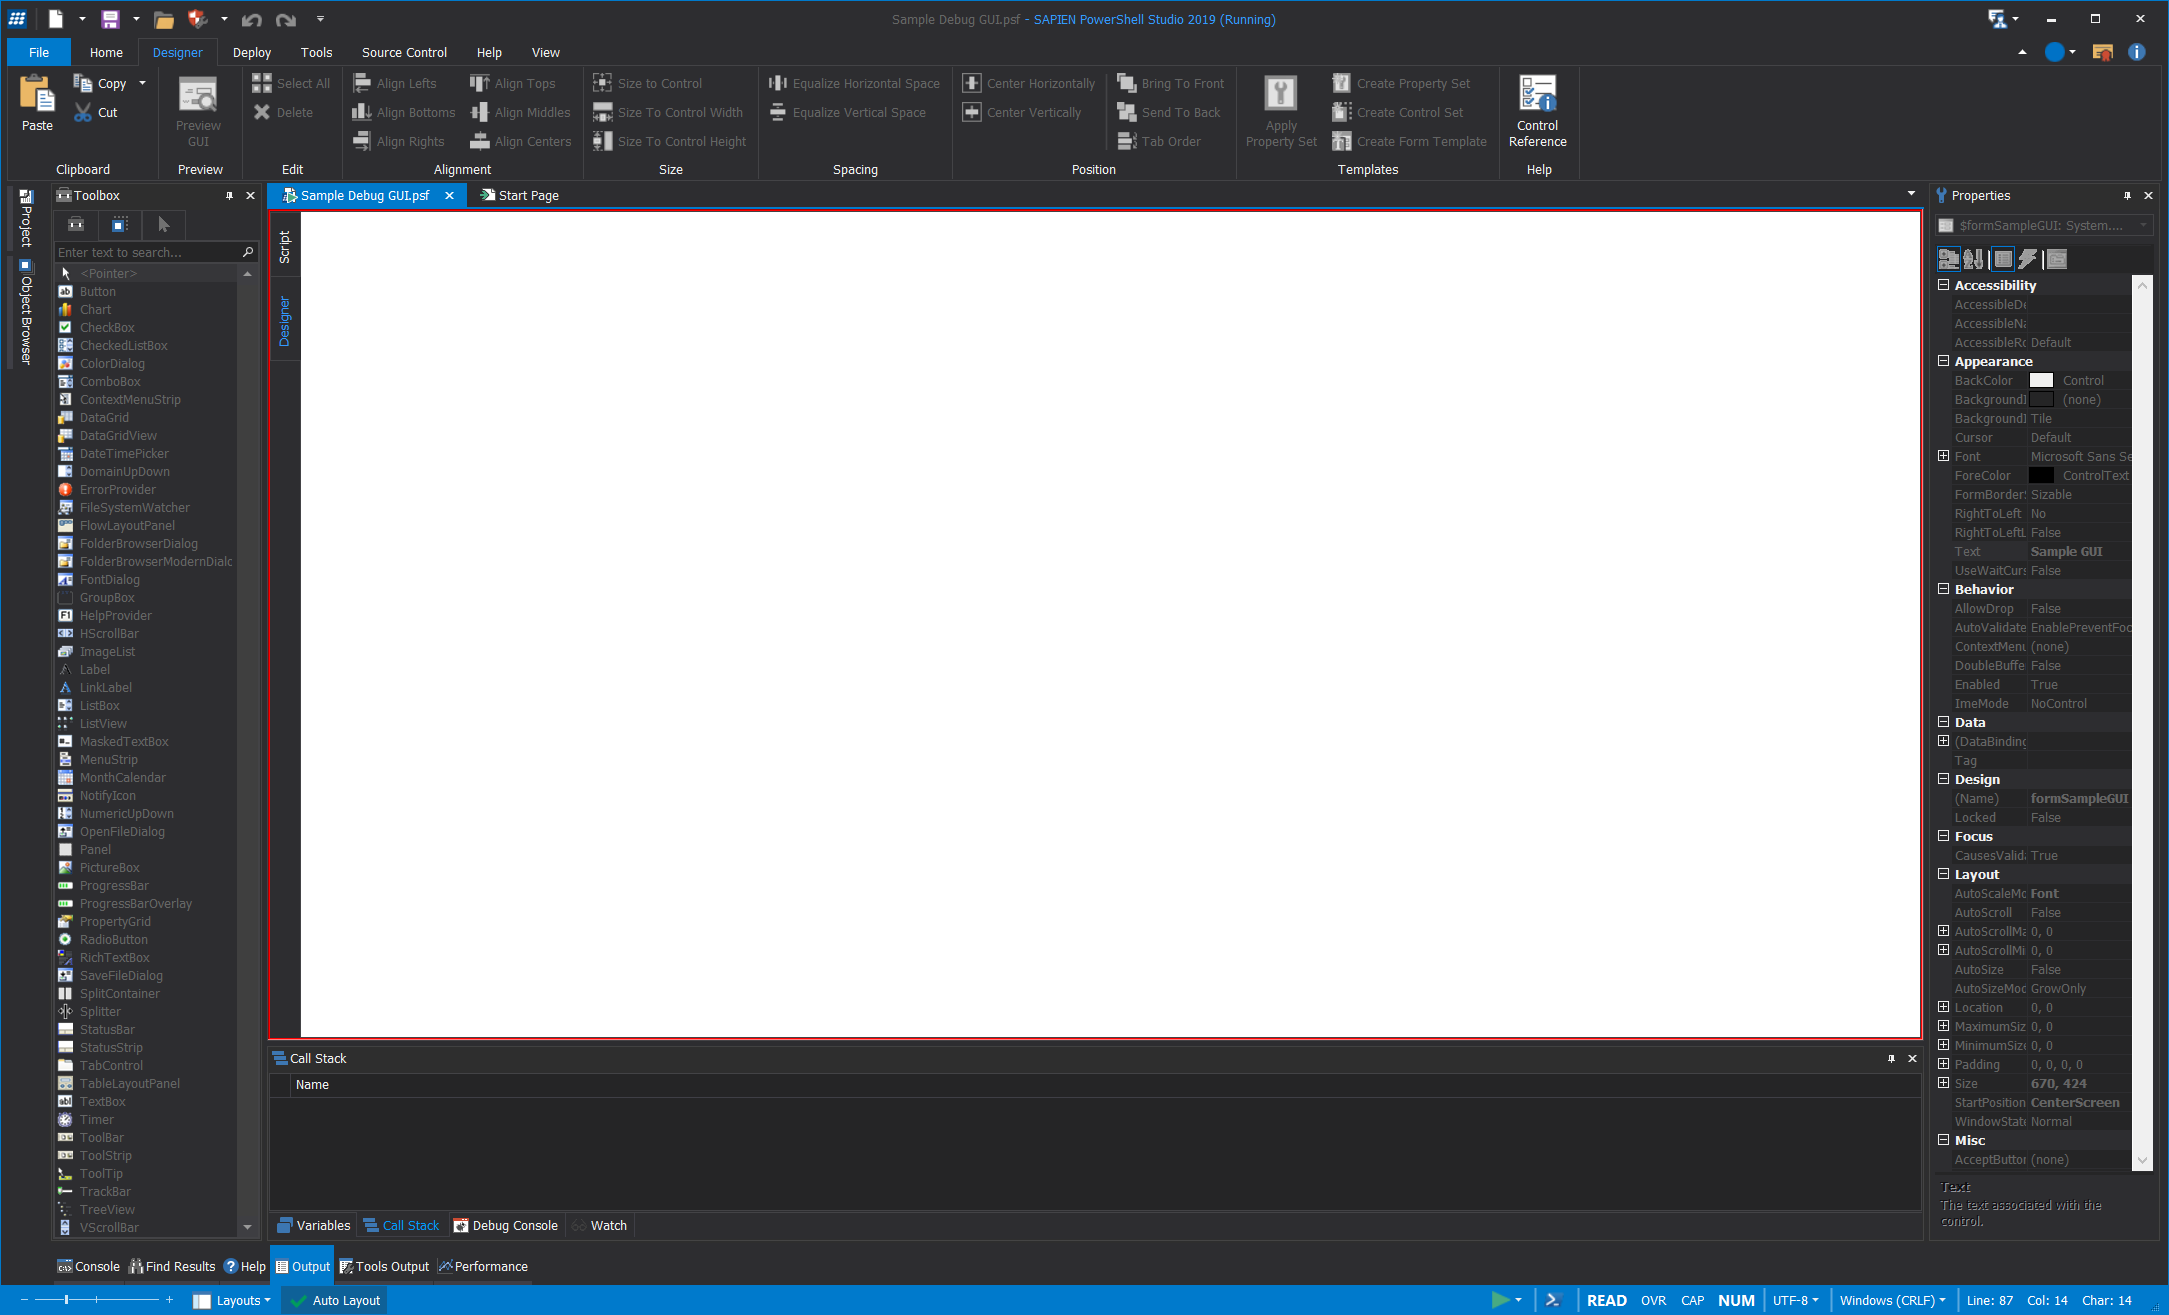Viewport: 2169px width, 1315px height.
Task: Open the Copy dropdown arrow
Action: point(142,83)
